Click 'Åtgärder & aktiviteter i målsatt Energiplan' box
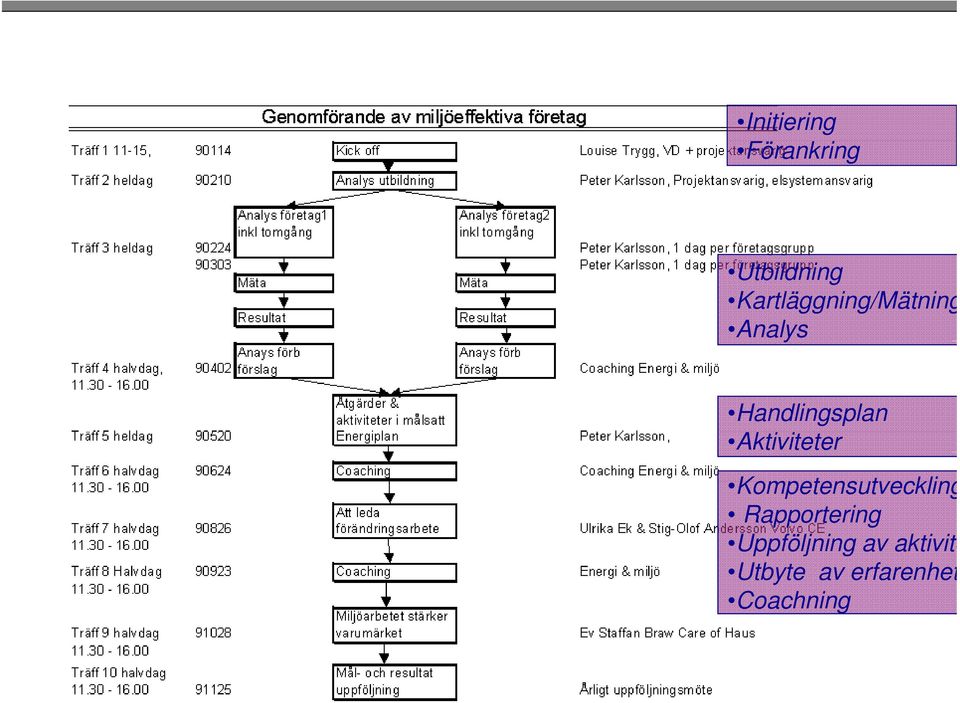Image resolution: width=960 pixels, height=703 pixels. coord(394,420)
